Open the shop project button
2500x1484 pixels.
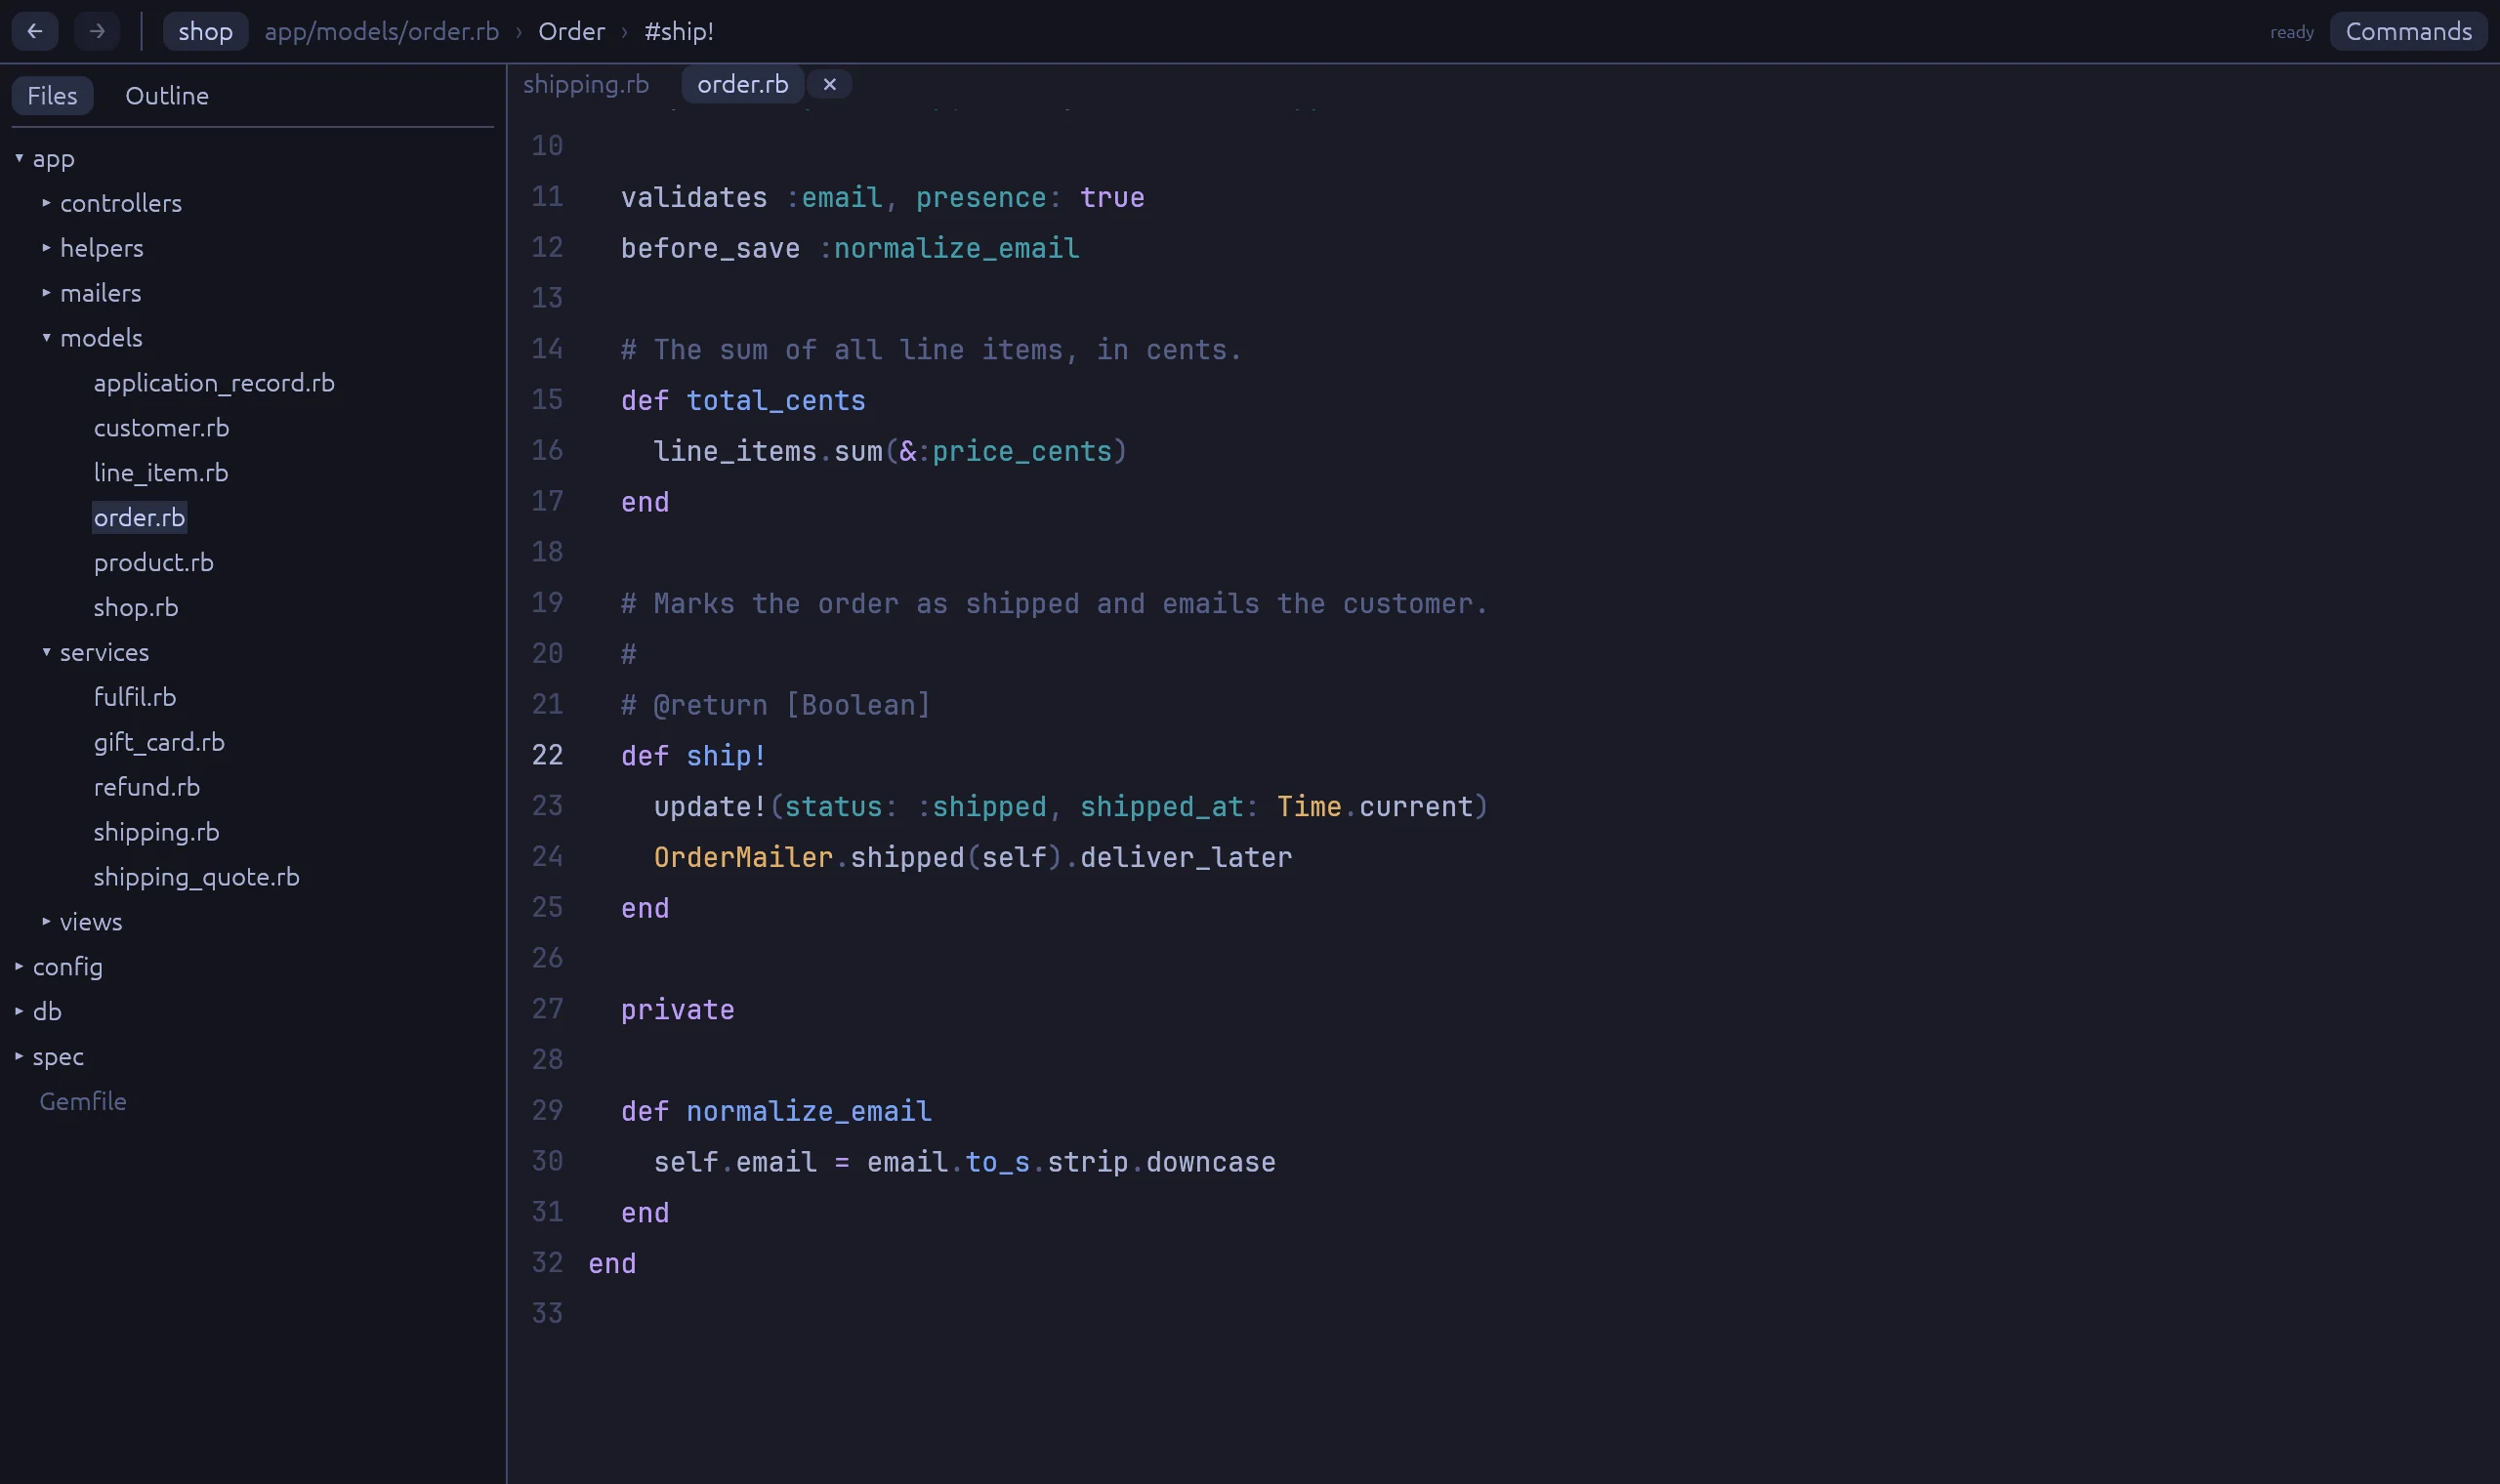pyautogui.click(x=205, y=31)
